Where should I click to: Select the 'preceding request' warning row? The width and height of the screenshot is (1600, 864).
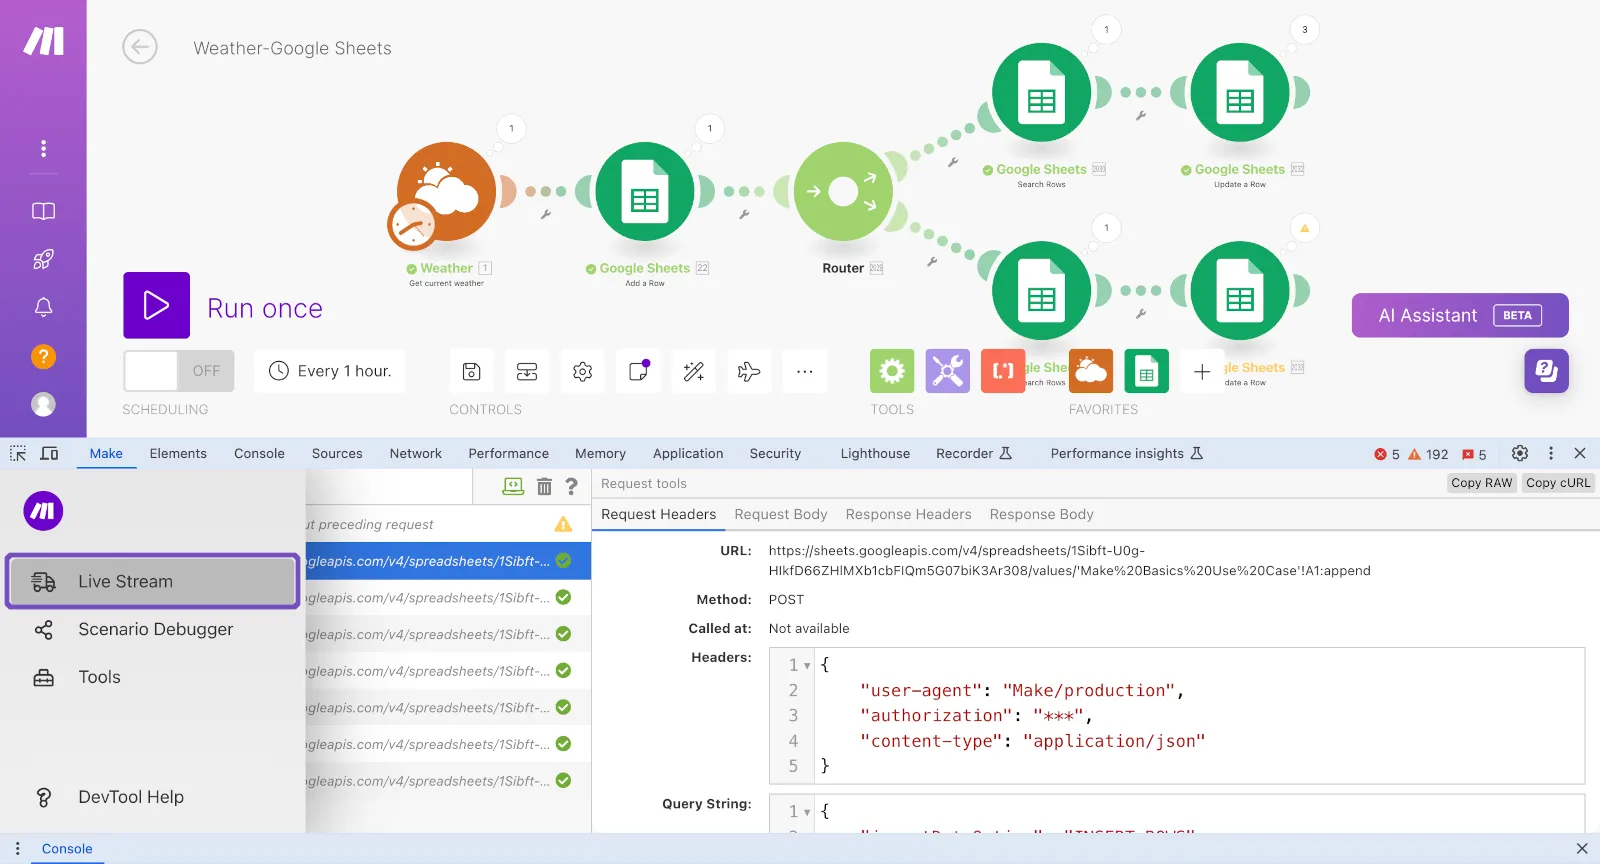click(448, 524)
